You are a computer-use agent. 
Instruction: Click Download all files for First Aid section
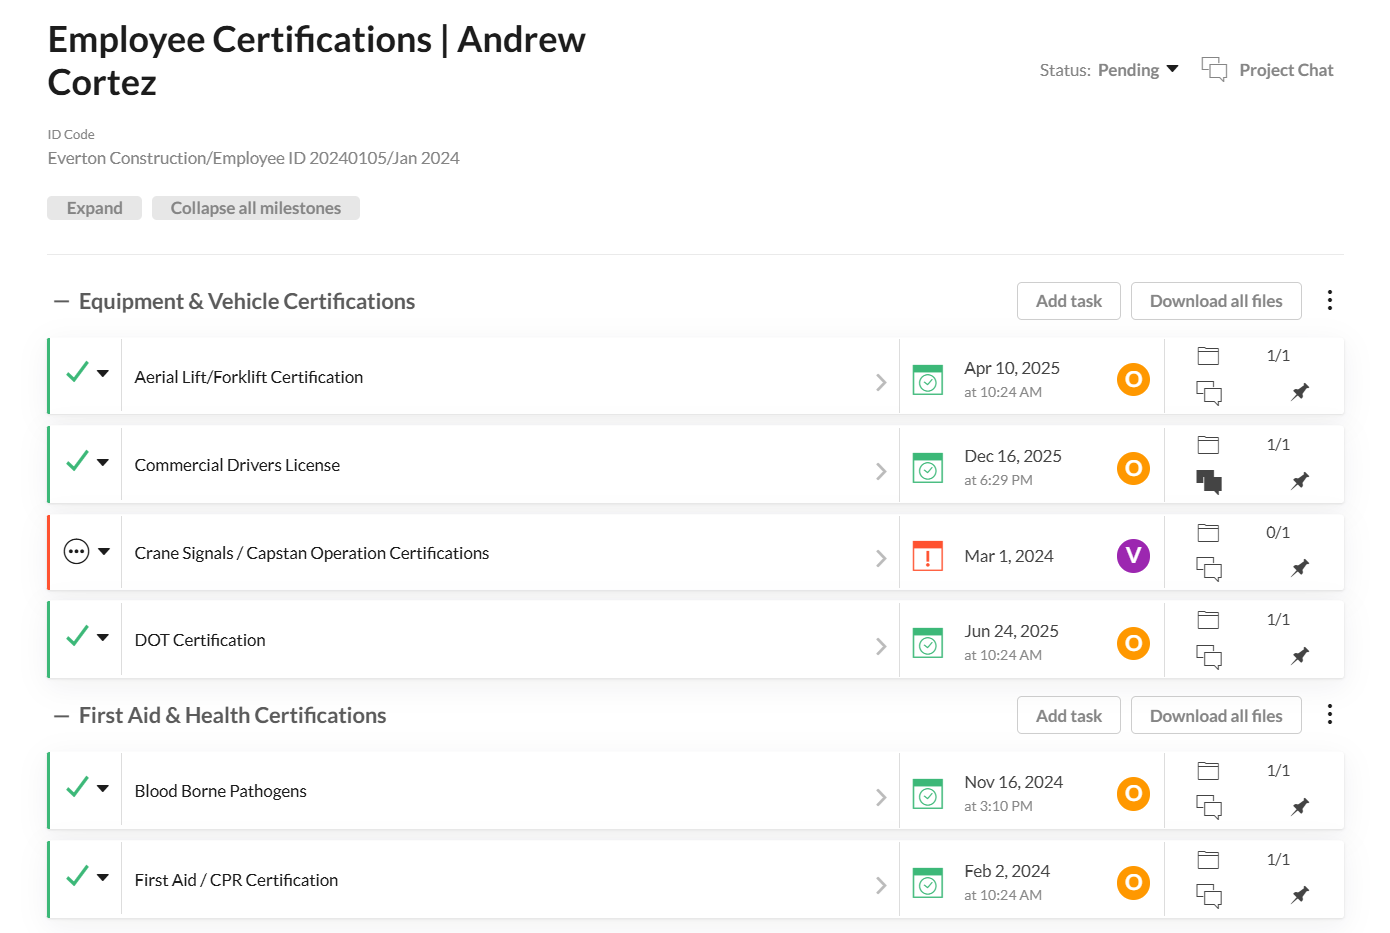click(1215, 716)
